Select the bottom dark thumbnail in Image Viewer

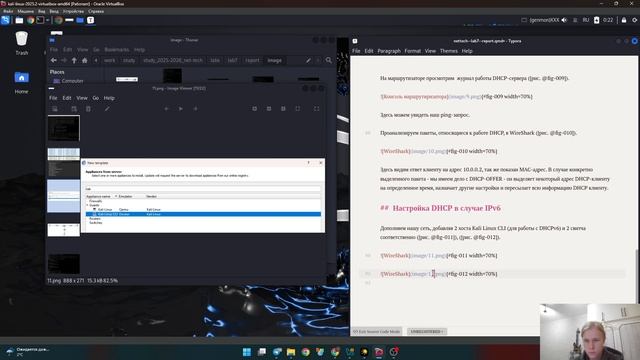[64, 263]
